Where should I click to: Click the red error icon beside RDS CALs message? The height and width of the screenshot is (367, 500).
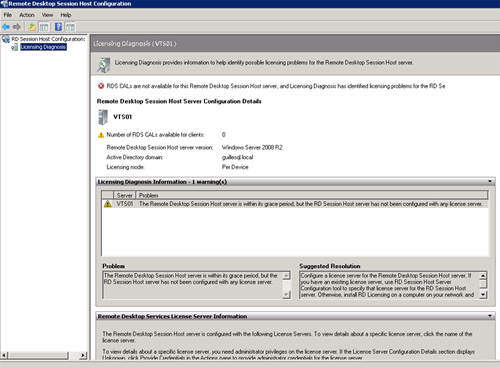(101, 86)
